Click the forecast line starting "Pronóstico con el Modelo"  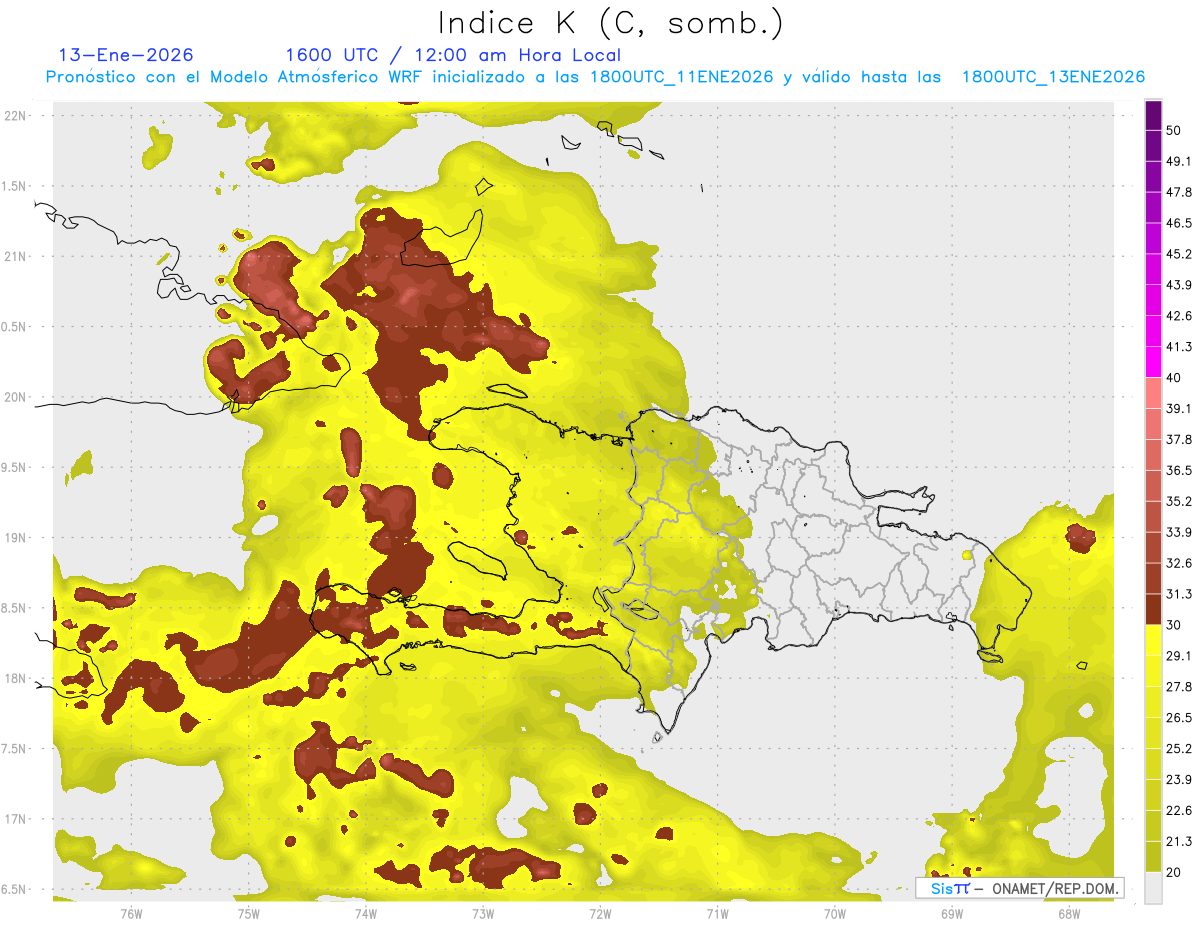pos(595,77)
